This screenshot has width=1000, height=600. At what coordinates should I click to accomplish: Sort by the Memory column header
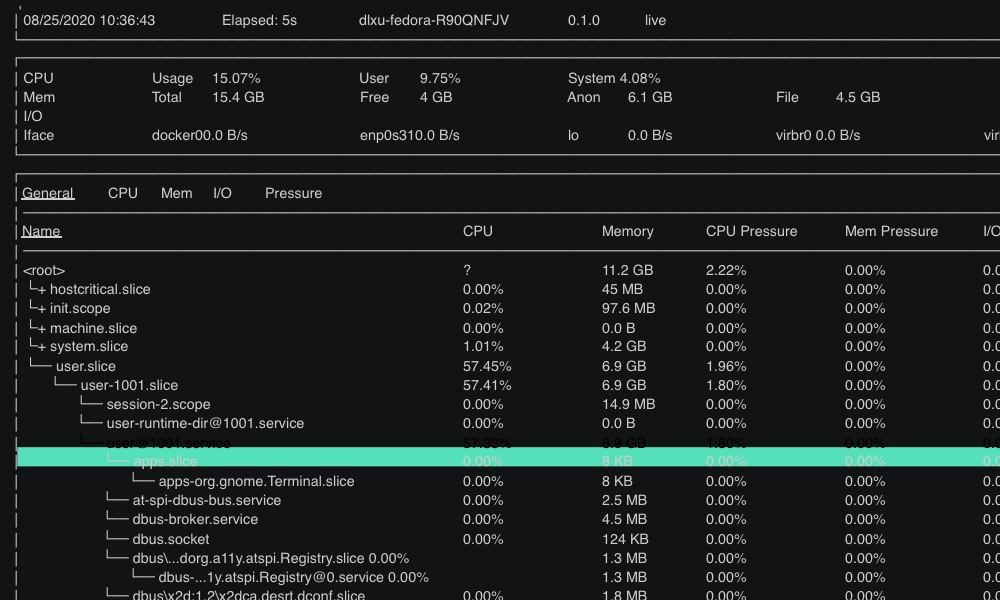pyautogui.click(x=627, y=231)
